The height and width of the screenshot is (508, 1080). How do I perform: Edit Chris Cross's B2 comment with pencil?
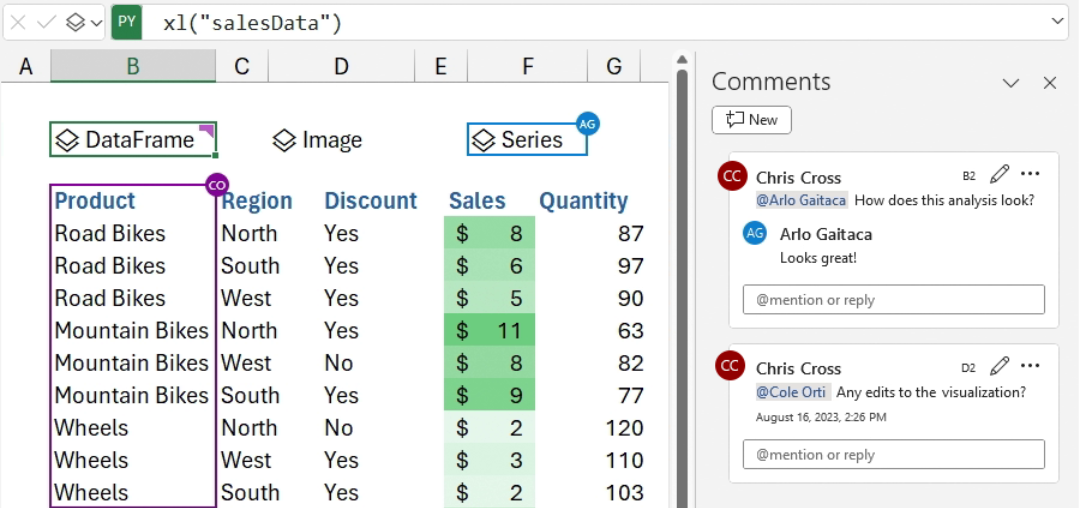999,175
